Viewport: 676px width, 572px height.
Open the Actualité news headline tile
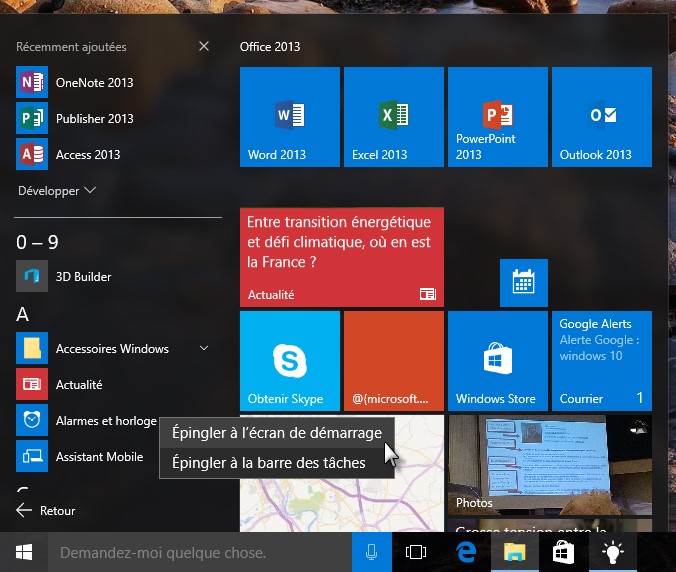tap(341, 257)
